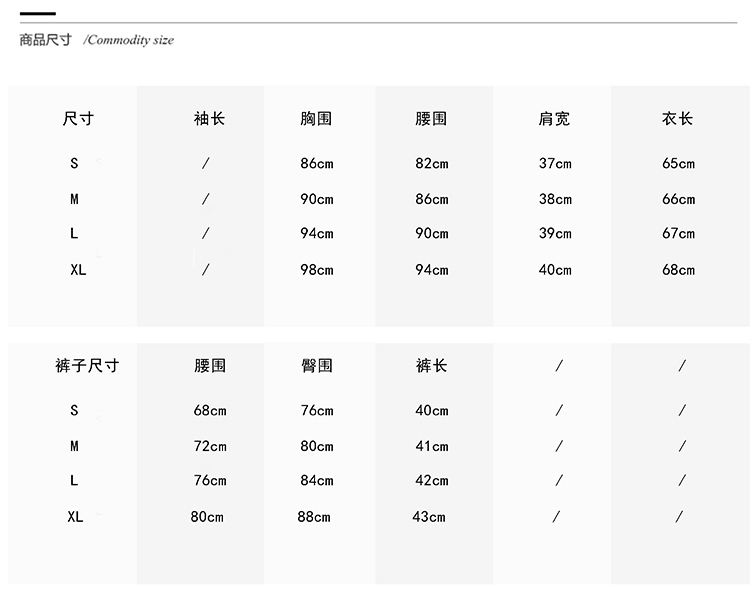750x611 pixels.
Task: Select the 尺寸 column header in top table
Action: pos(78,119)
